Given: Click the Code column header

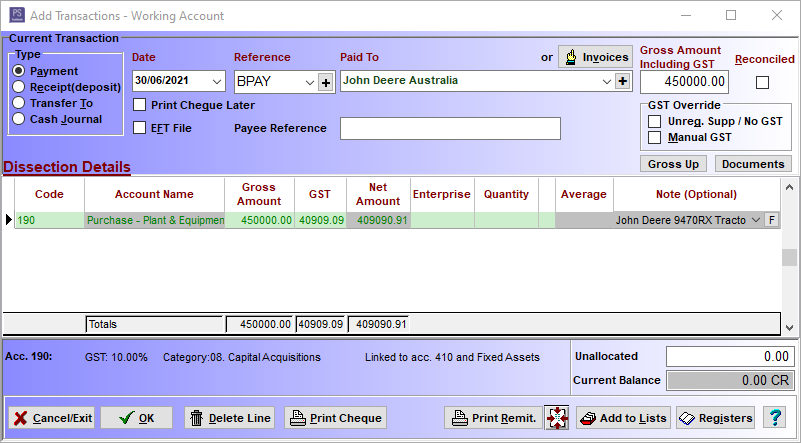Looking at the screenshot, I should point(50,194).
